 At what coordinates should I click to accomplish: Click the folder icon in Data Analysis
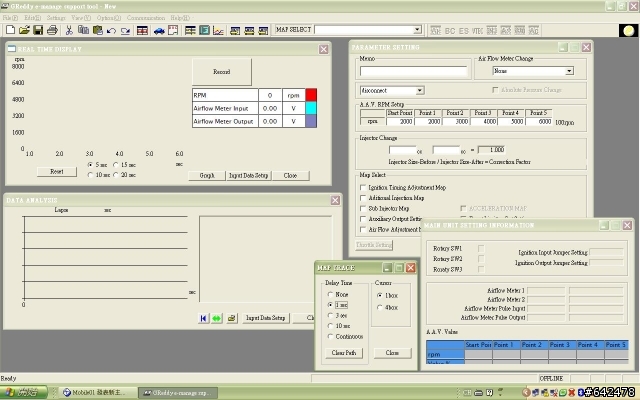tap(232, 318)
